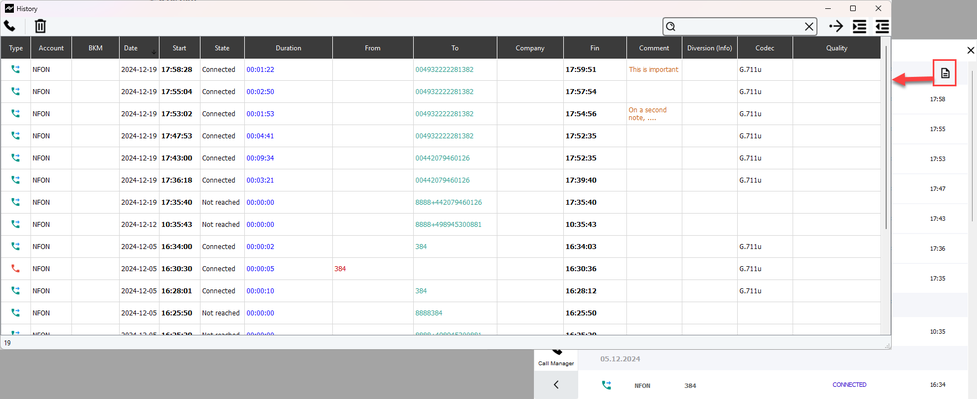Click the 05.12.2024 date heading in rear panel
The image size is (977, 399).
pos(620,359)
